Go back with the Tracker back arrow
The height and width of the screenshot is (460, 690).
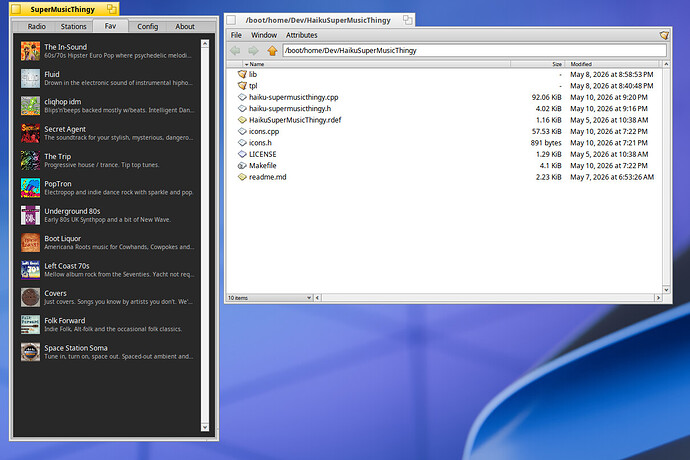coord(235,51)
